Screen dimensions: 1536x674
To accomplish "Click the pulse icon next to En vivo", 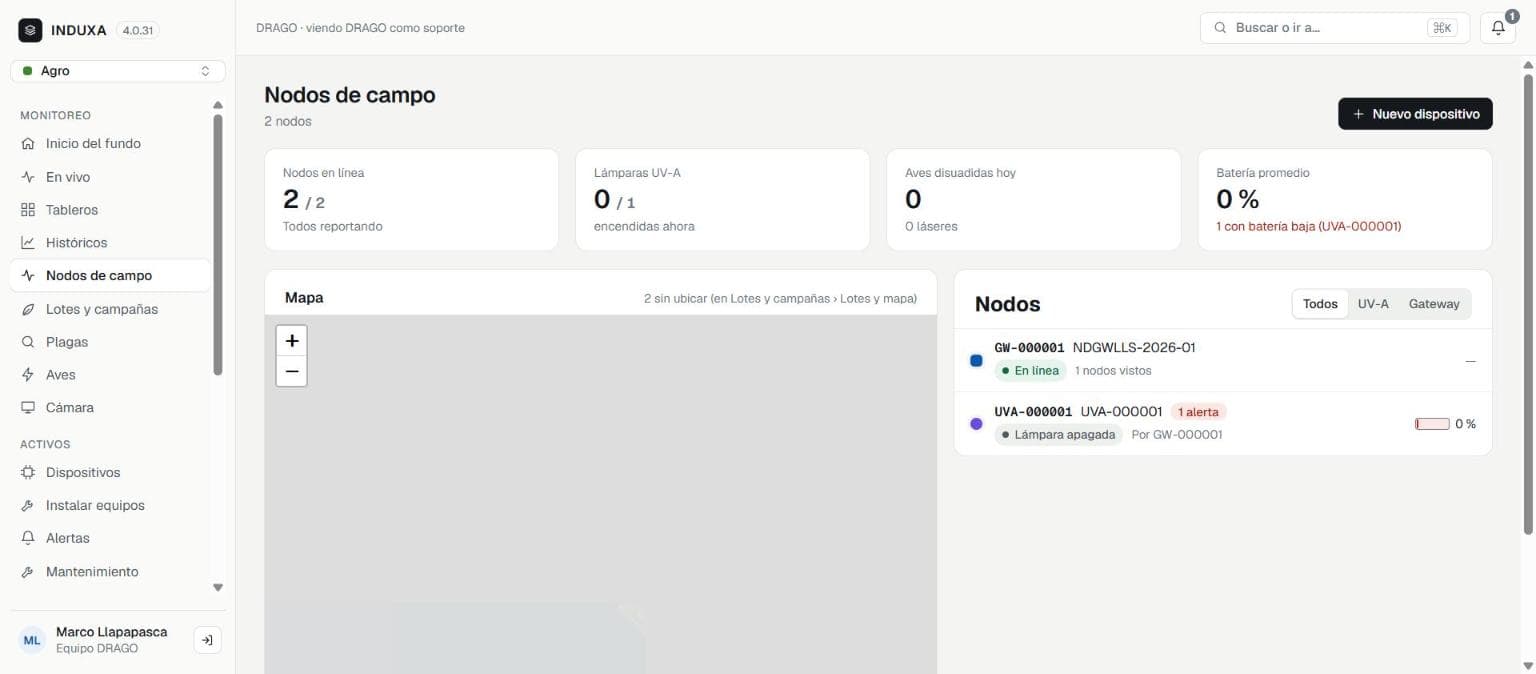I will tap(28, 177).
